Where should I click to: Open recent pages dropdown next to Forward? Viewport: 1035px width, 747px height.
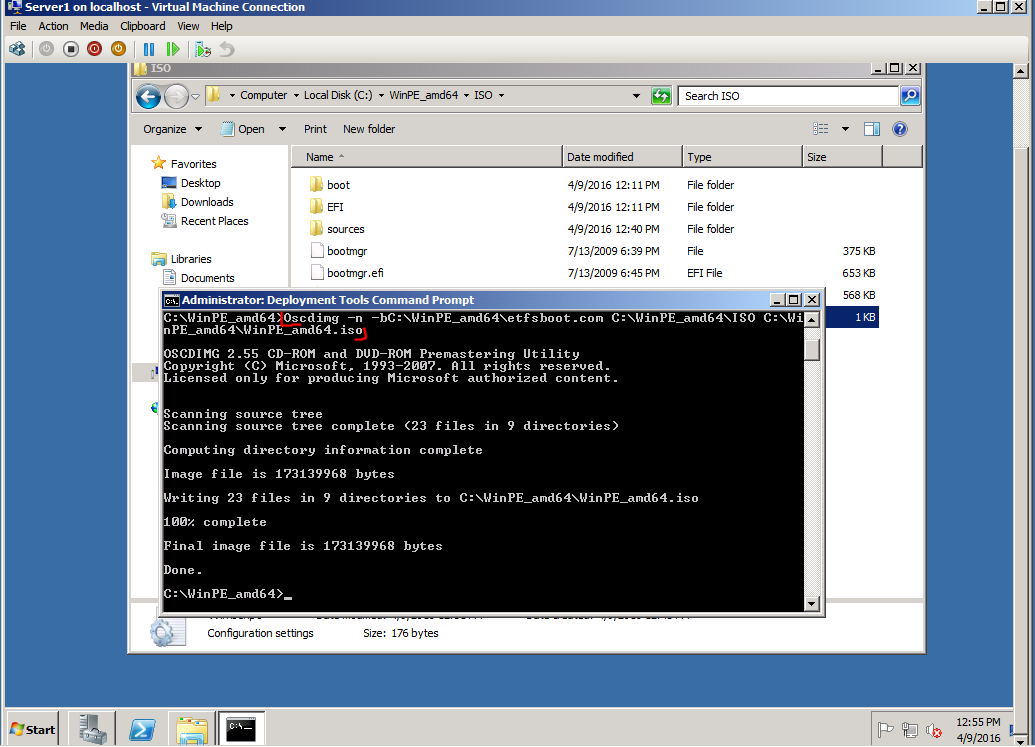195,96
